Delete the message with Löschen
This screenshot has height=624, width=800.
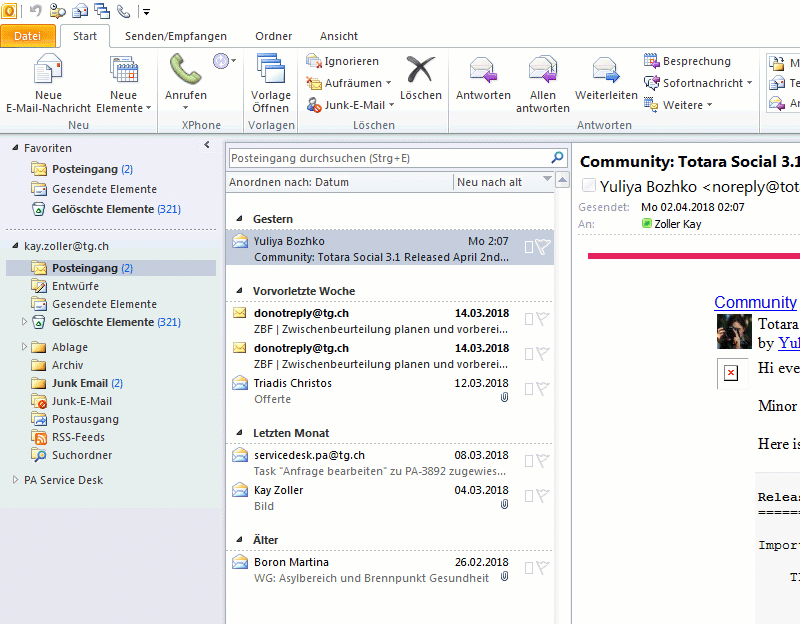pyautogui.click(x=420, y=78)
